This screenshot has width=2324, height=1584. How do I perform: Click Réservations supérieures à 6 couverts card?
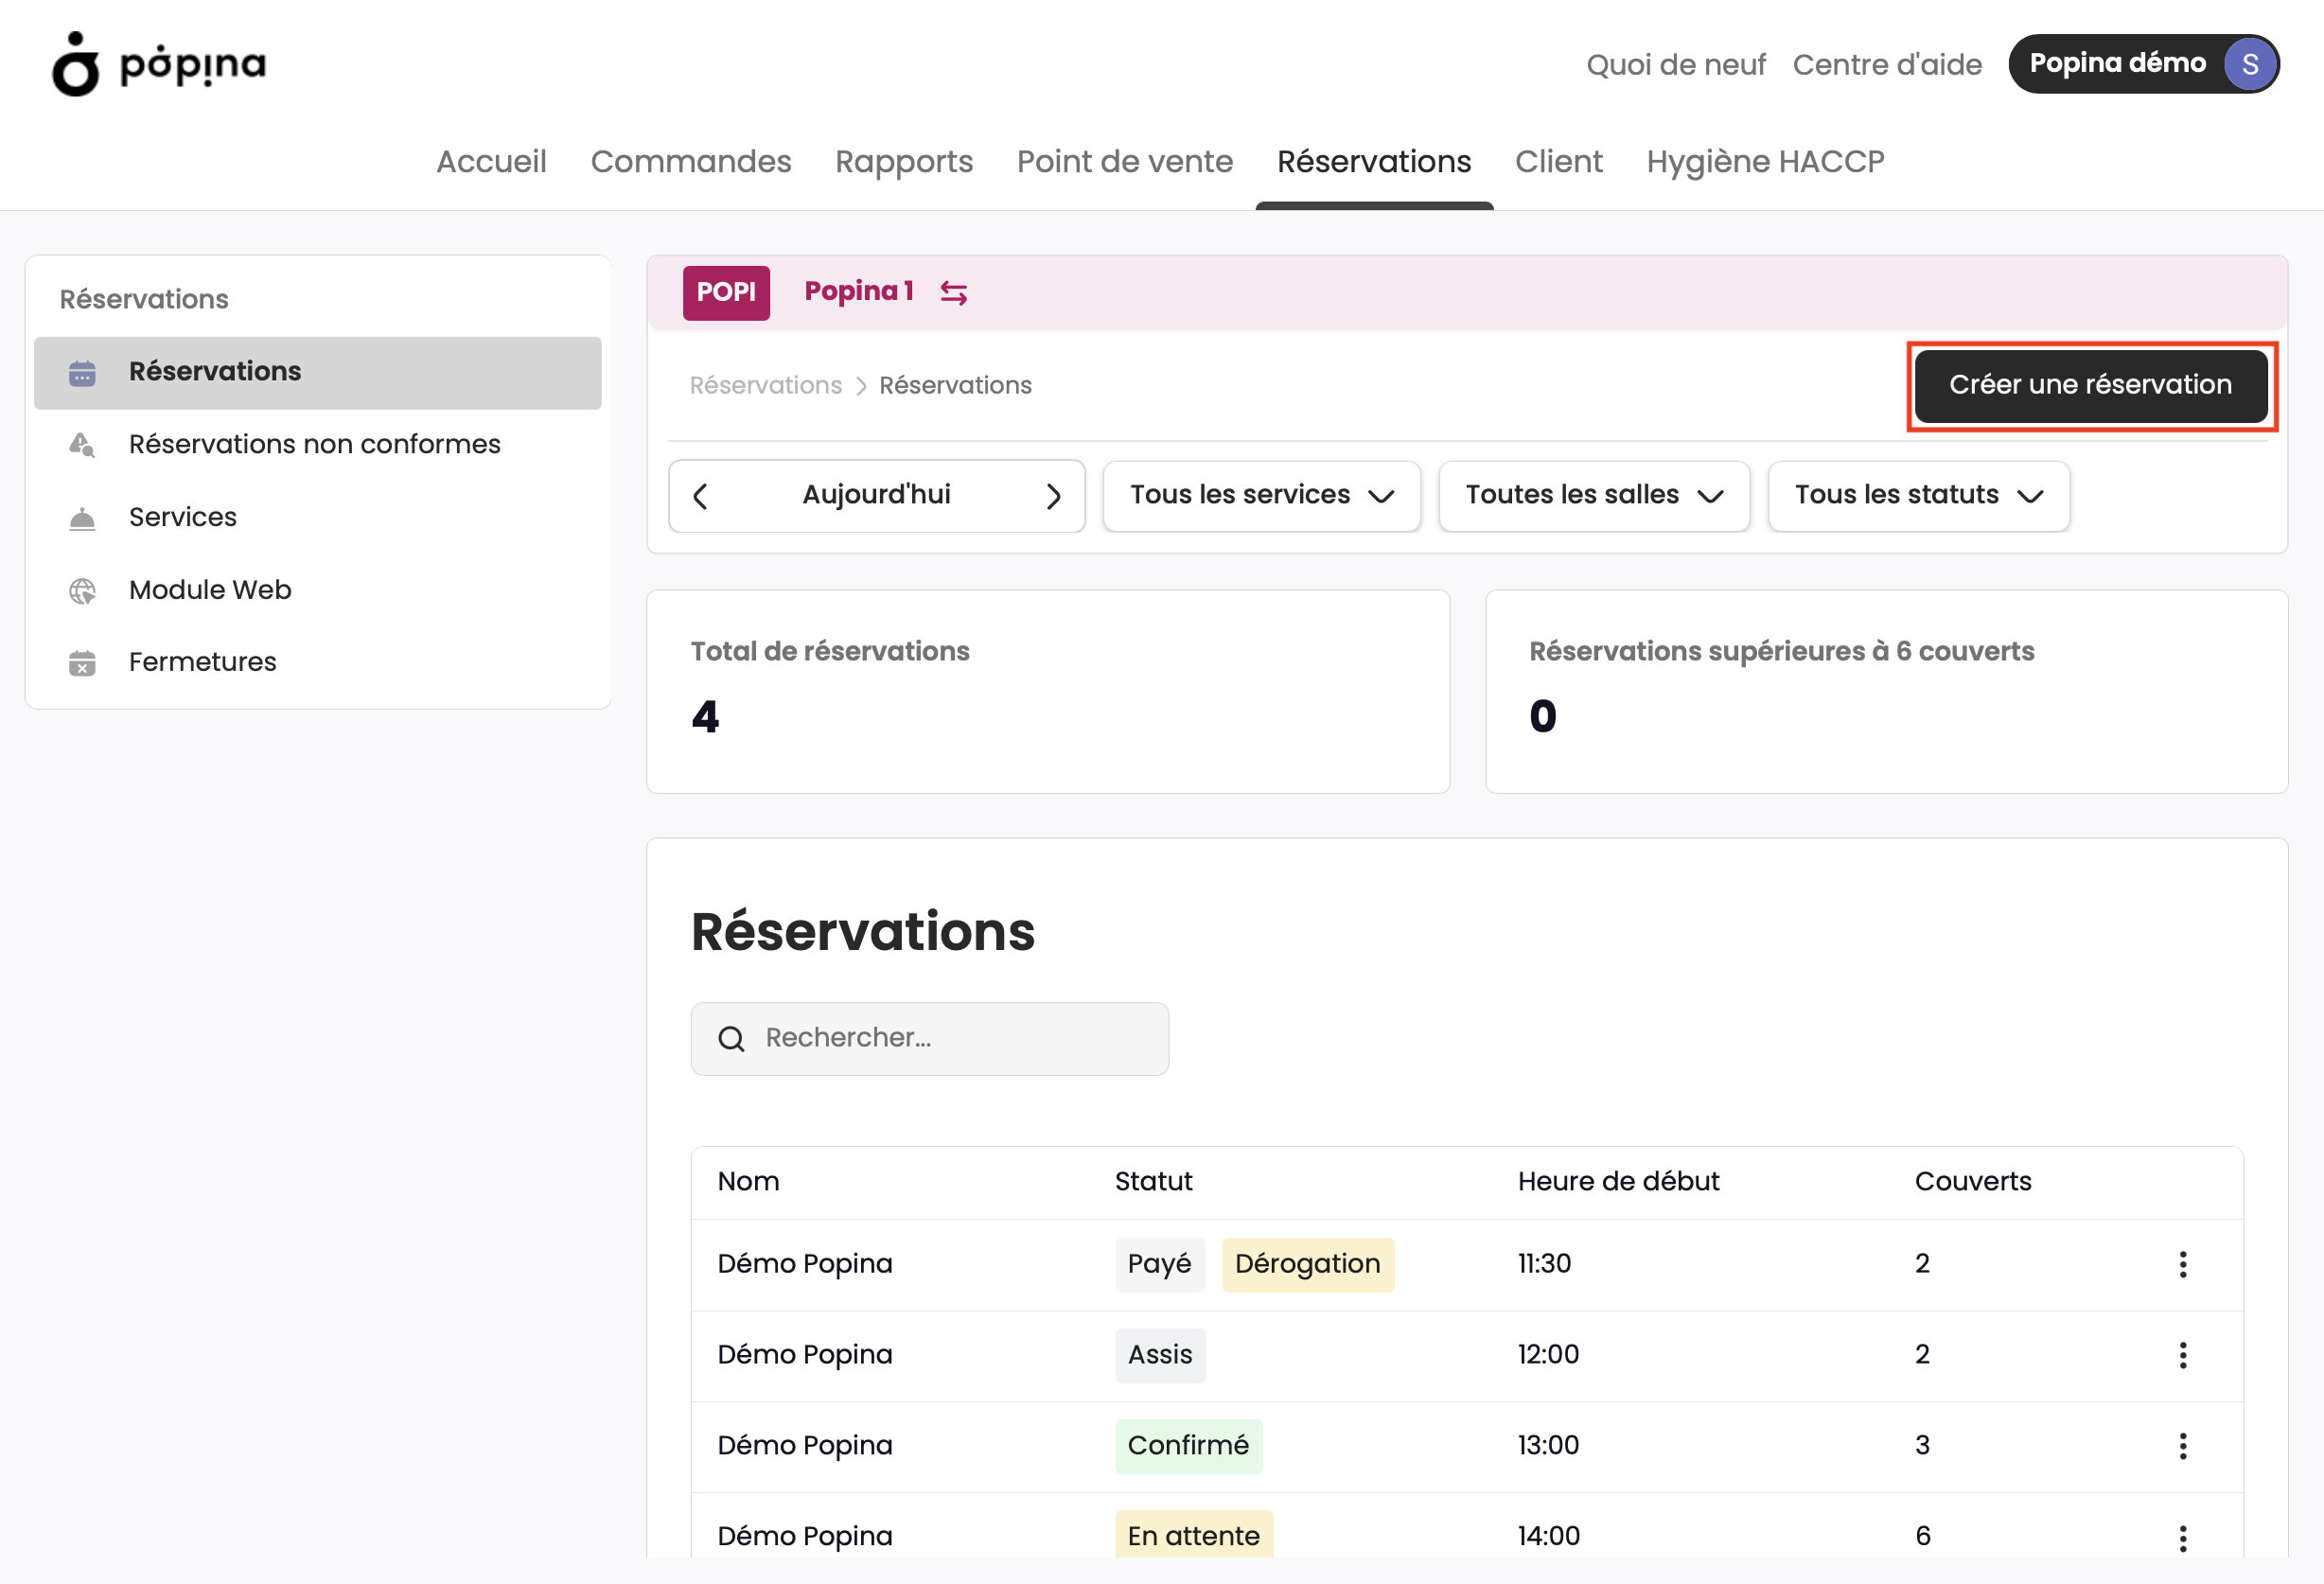tap(1887, 692)
